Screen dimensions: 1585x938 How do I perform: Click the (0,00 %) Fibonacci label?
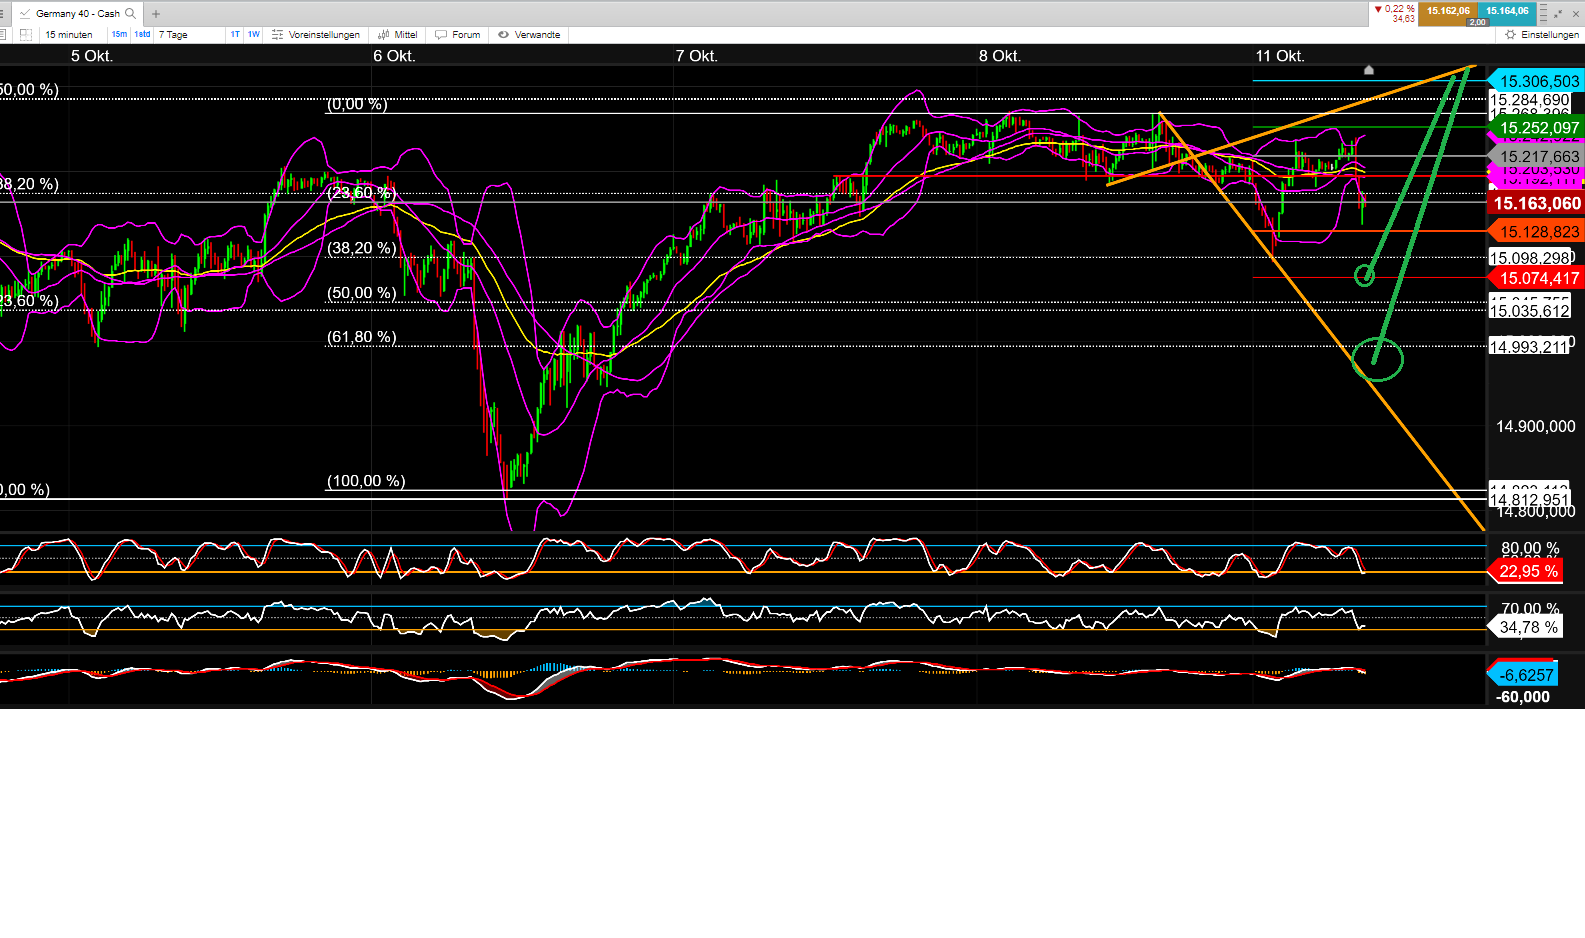(357, 104)
